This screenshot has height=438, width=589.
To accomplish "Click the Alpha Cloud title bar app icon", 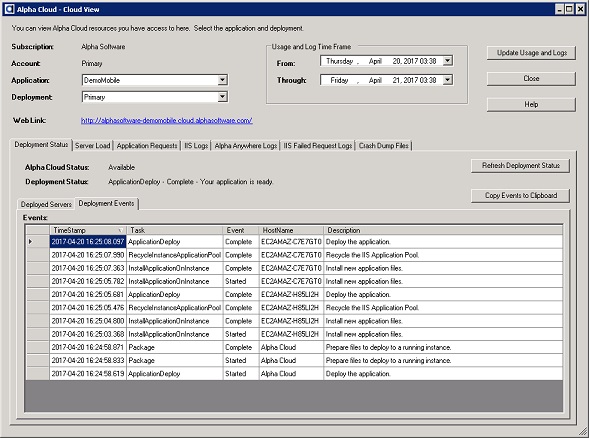I will click(x=9, y=9).
